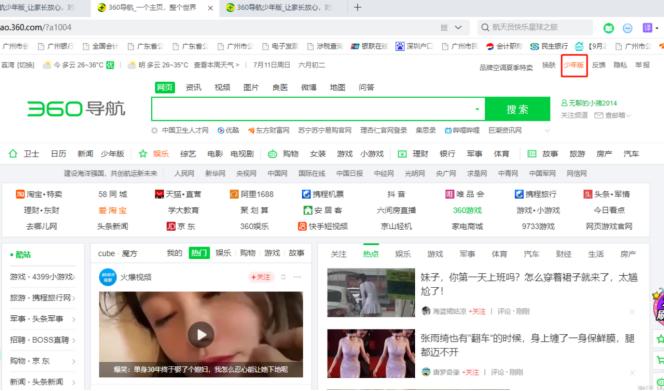Click the Tmall icon next to 天猫·直营
664x391 pixels.
159,194
